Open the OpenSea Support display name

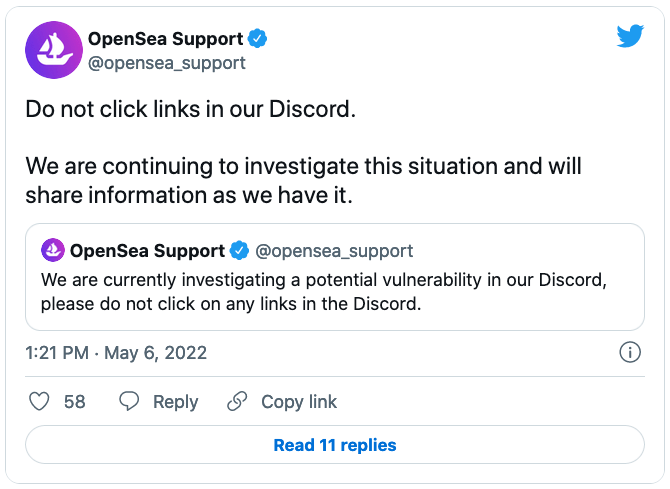[x=165, y=39]
